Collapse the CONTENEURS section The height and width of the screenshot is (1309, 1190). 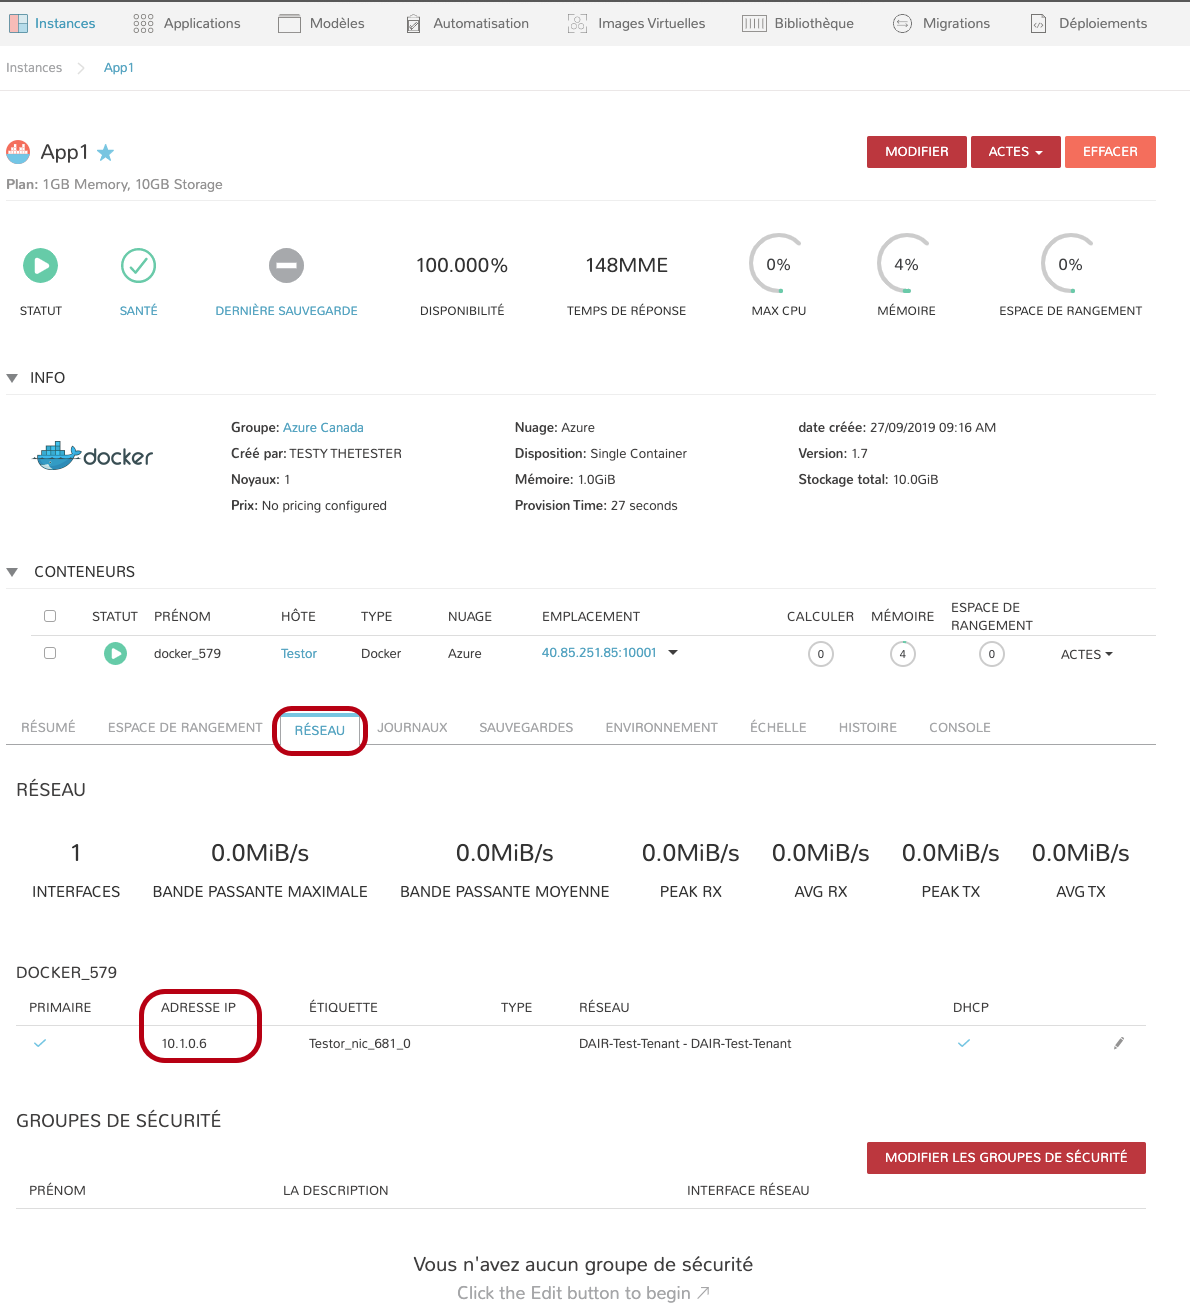point(13,572)
